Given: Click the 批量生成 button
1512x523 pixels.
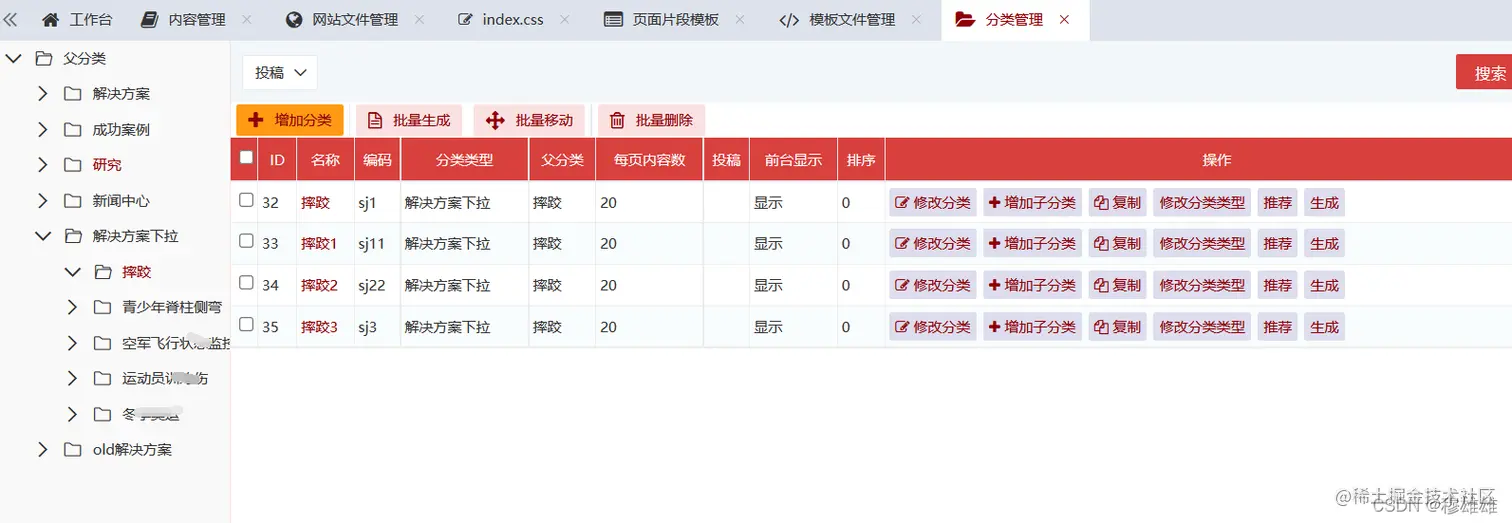Looking at the screenshot, I should 409,120.
